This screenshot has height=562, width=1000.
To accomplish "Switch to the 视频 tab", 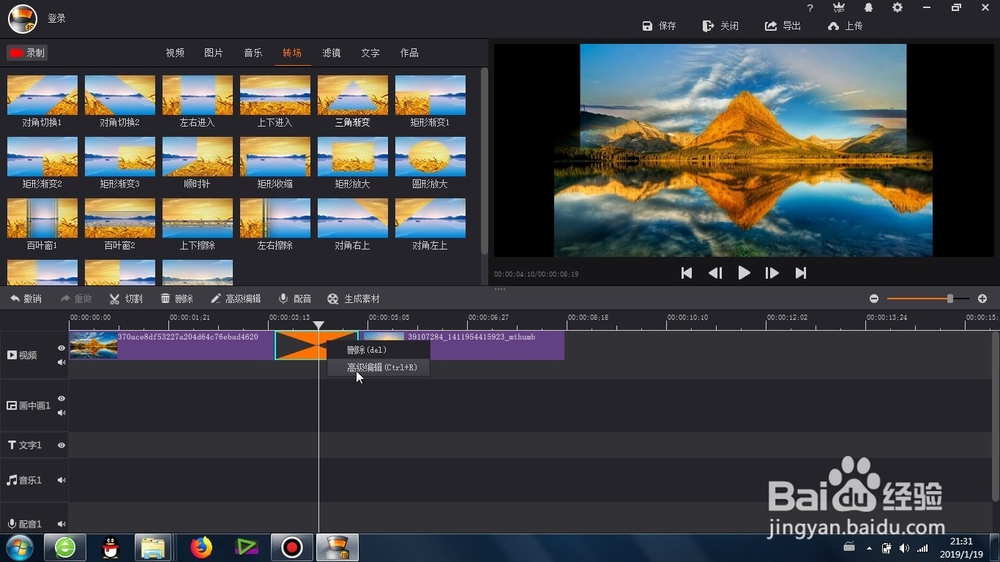I will click(175, 53).
